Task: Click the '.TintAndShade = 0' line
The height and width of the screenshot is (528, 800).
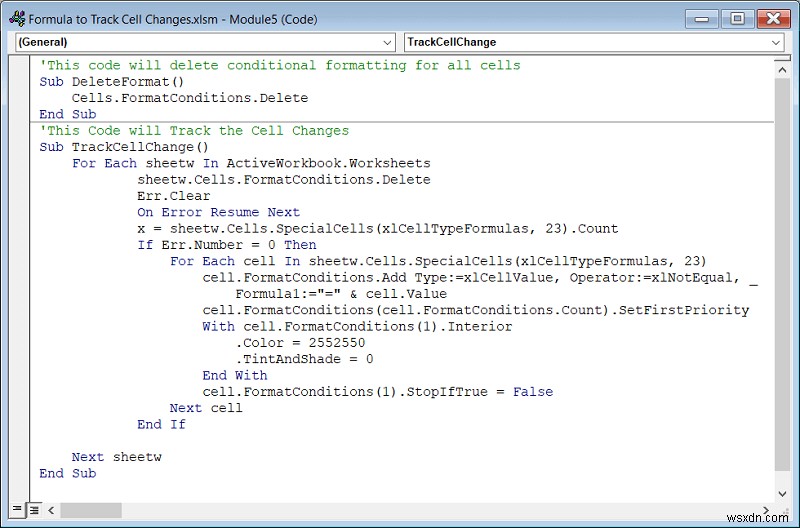Action: pyautogui.click(x=304, y=359)
